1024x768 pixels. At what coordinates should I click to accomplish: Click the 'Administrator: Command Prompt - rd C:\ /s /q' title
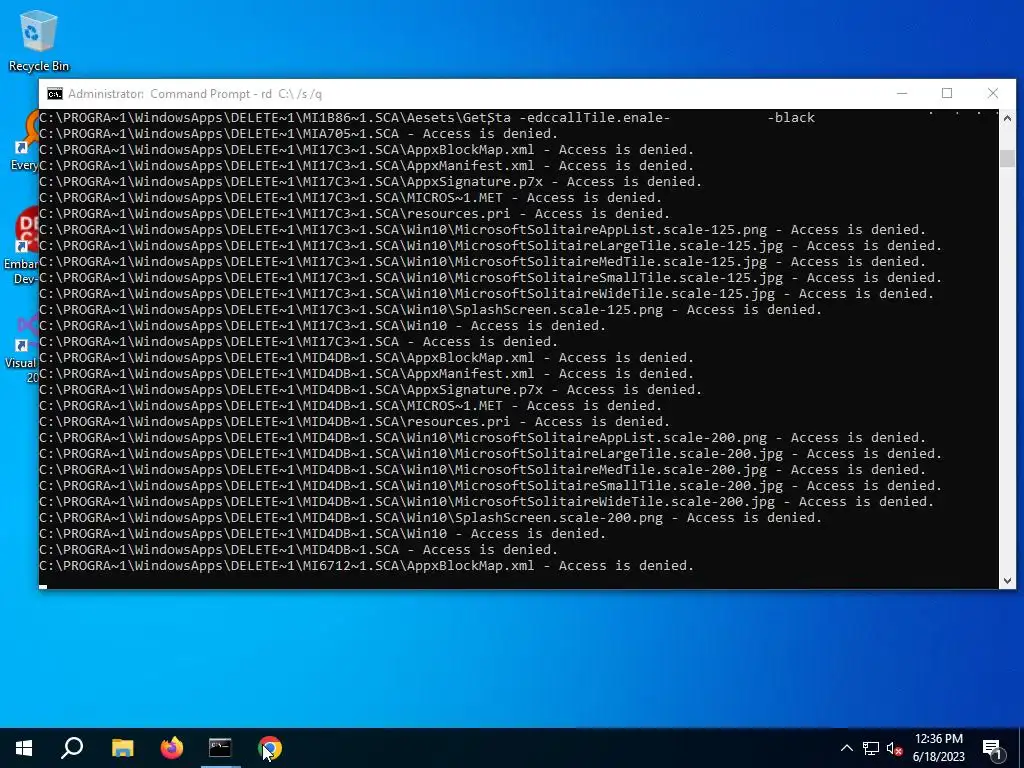click(195, 94)
